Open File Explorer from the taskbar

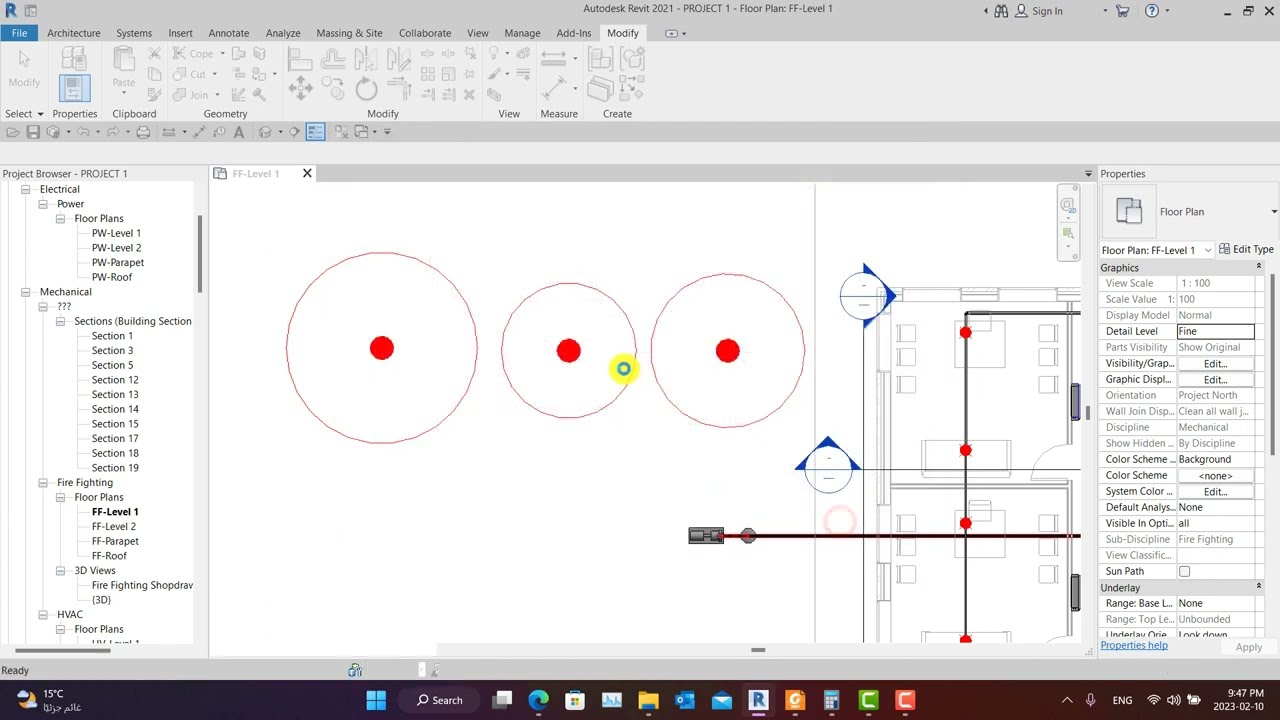pos(648,700)
